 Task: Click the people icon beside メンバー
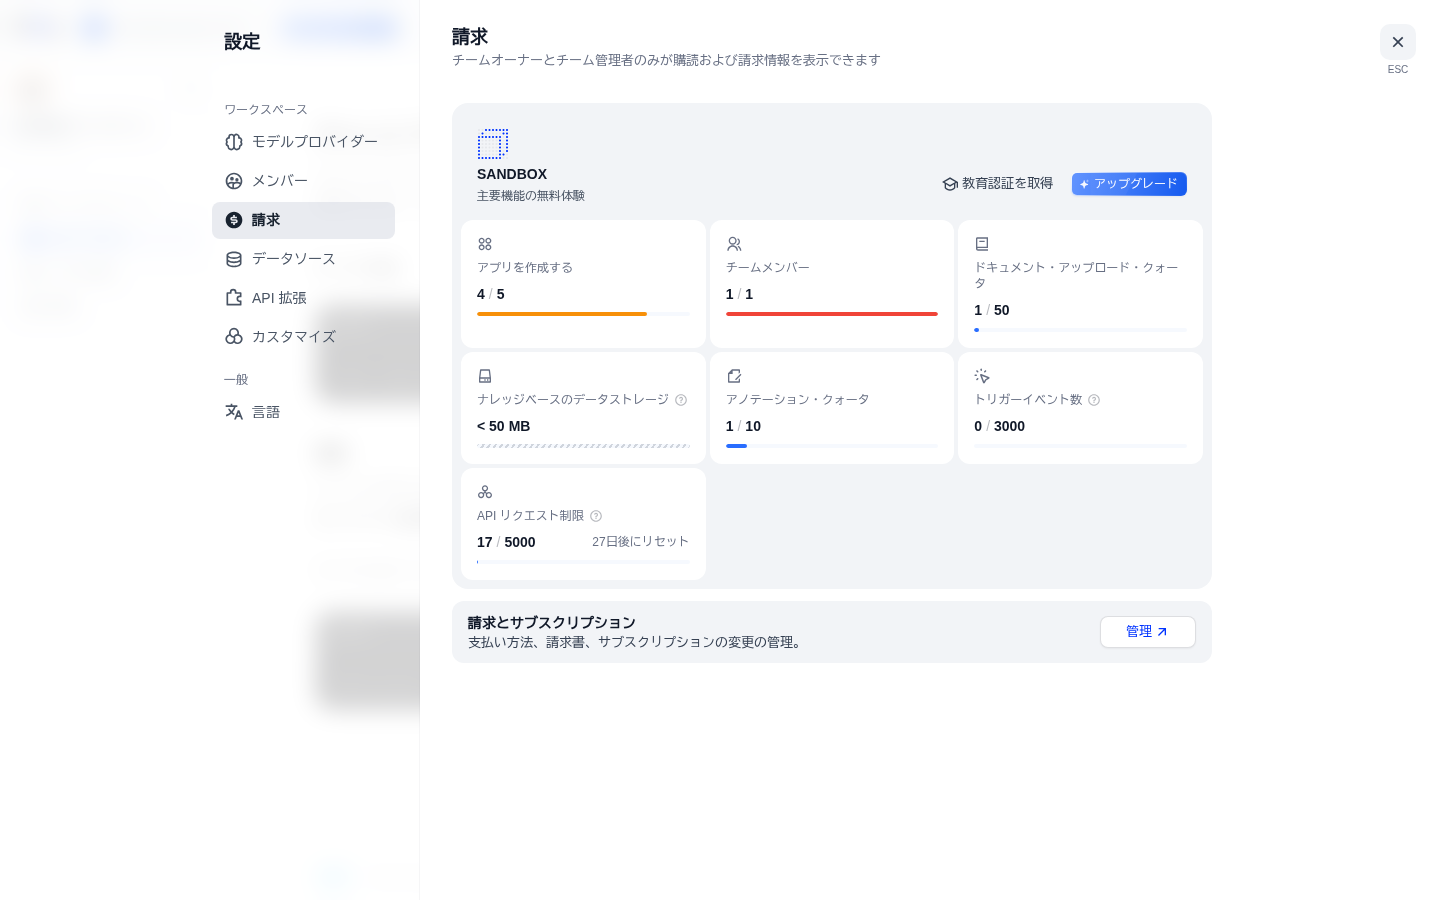tap(234, 181)
